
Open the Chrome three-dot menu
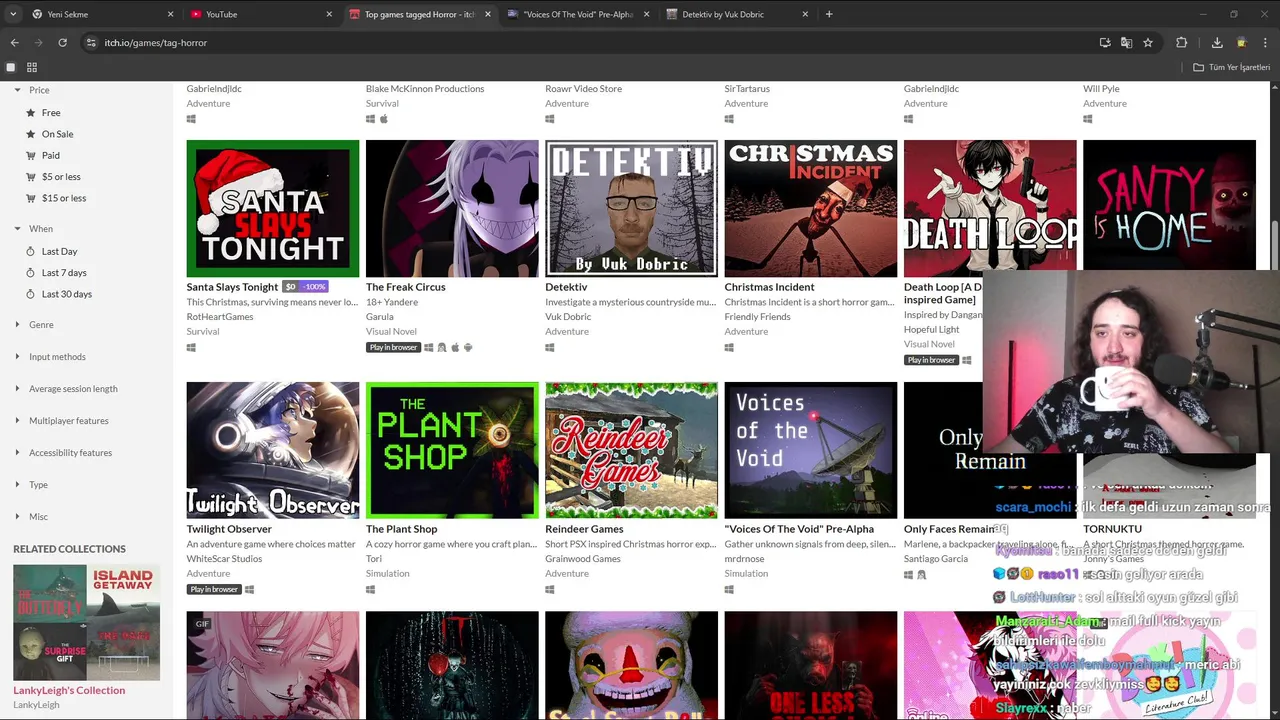[1265, 43]
